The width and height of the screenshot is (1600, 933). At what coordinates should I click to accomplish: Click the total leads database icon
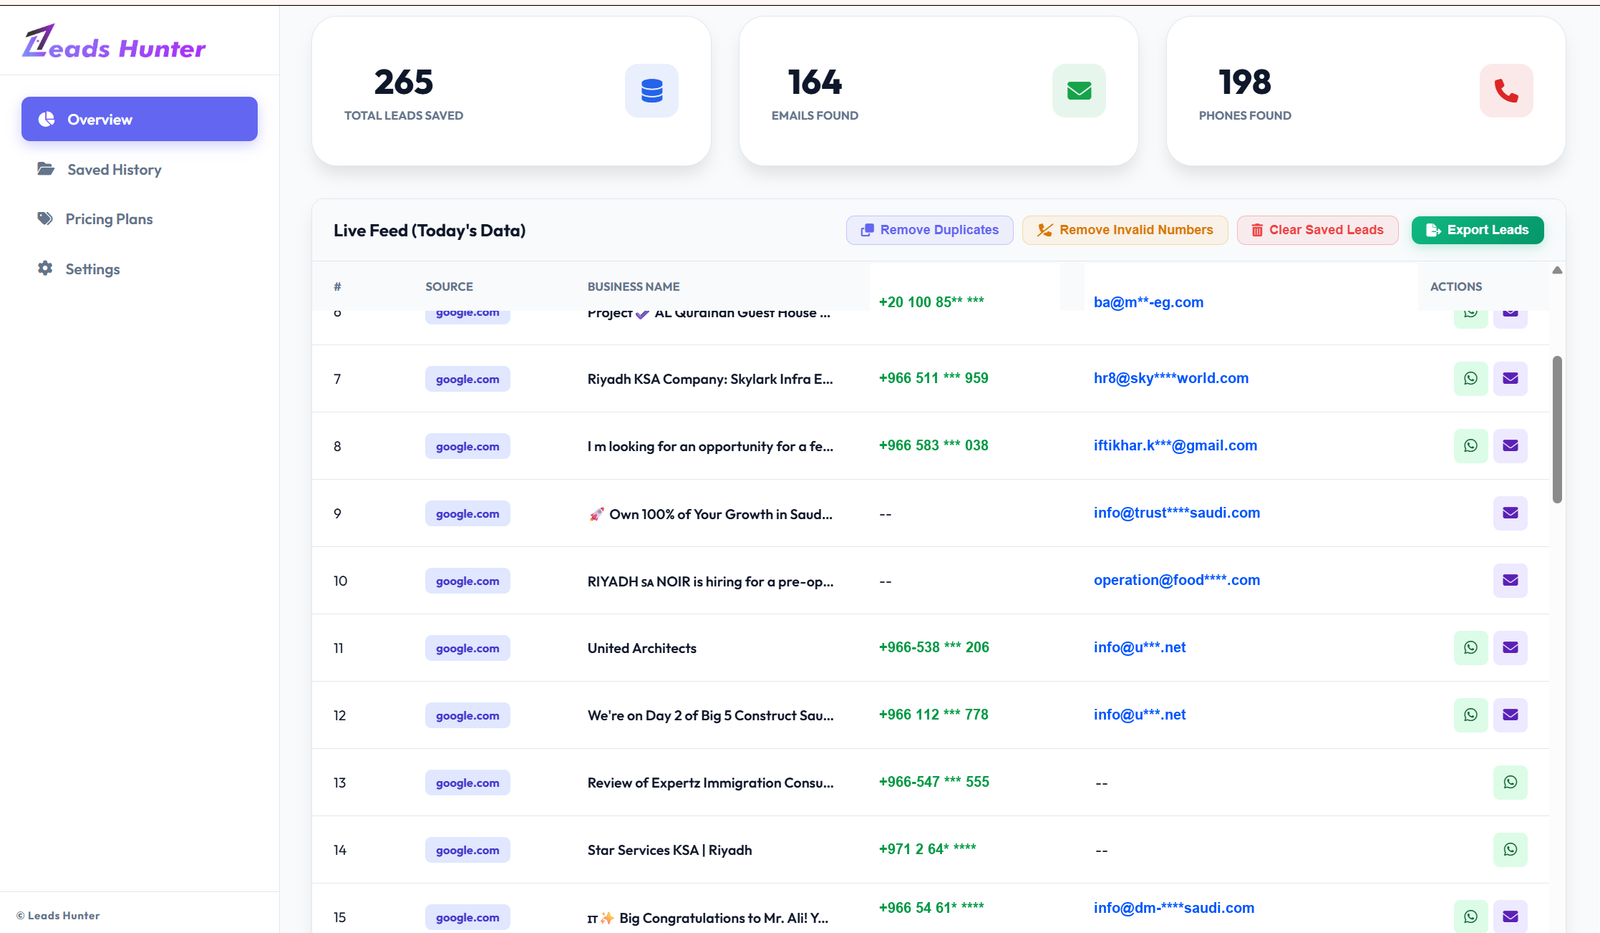tap(652, 91)
